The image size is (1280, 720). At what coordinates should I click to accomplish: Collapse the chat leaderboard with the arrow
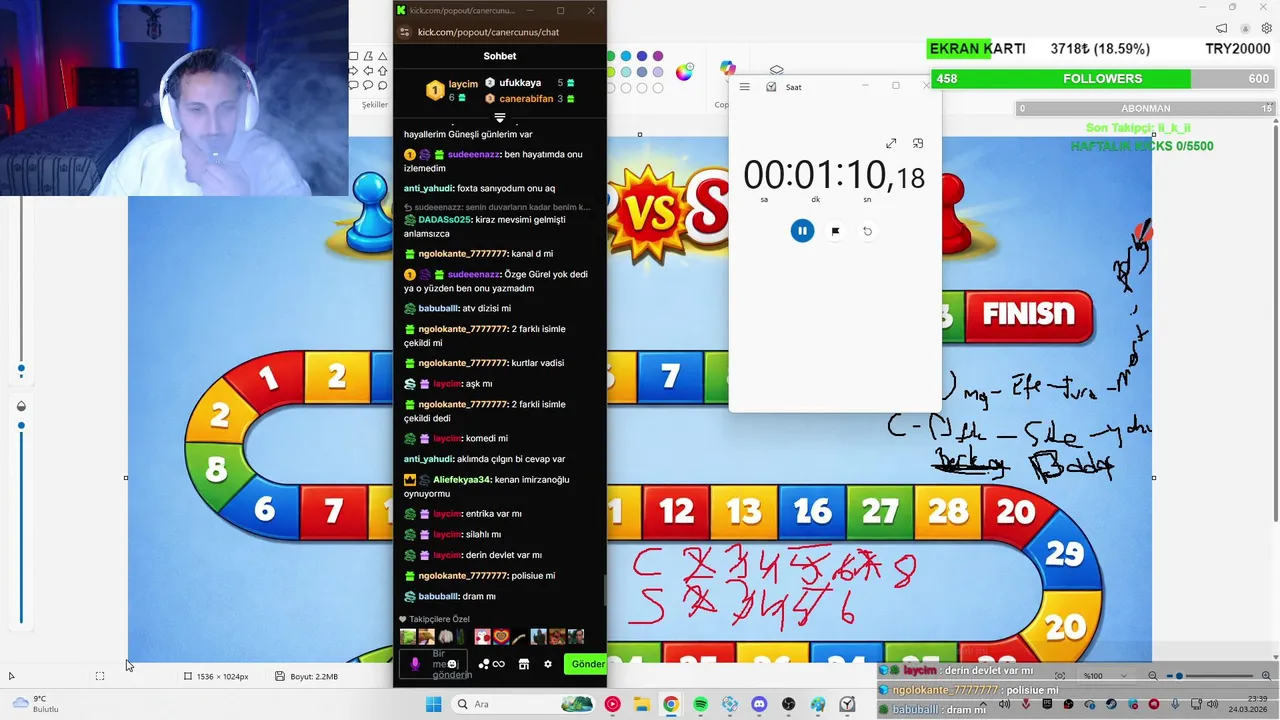tap(500, 118)
